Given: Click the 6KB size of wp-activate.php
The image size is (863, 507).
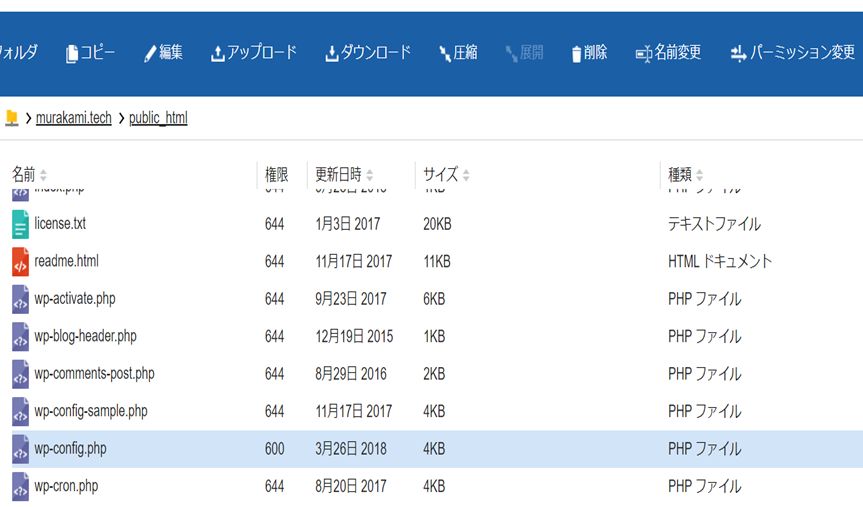Looking at the screenshot, I should [x=434, y=299].
